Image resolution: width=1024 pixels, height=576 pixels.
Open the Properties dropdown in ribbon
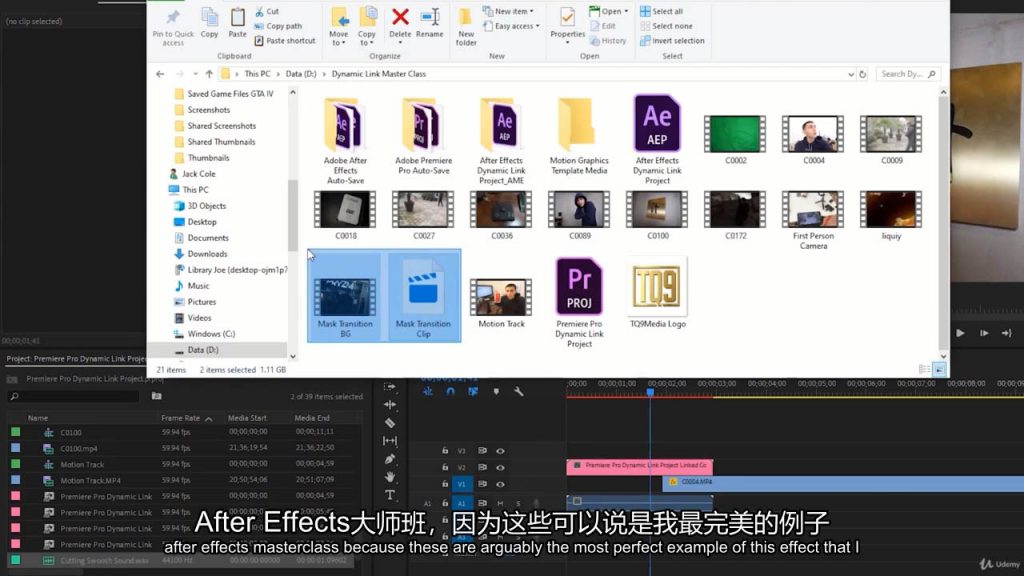pos(568,42)
